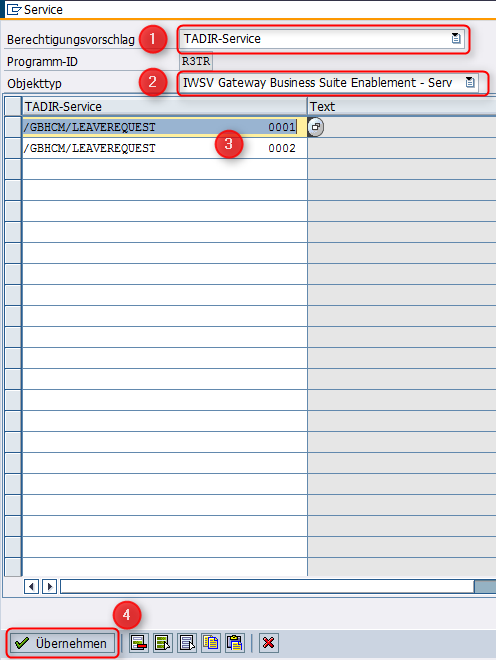Image resolution: width=496 pixels, height=660 pixels.
Task: Click the TADIR-Service column header
Action: tap(165, 106)
